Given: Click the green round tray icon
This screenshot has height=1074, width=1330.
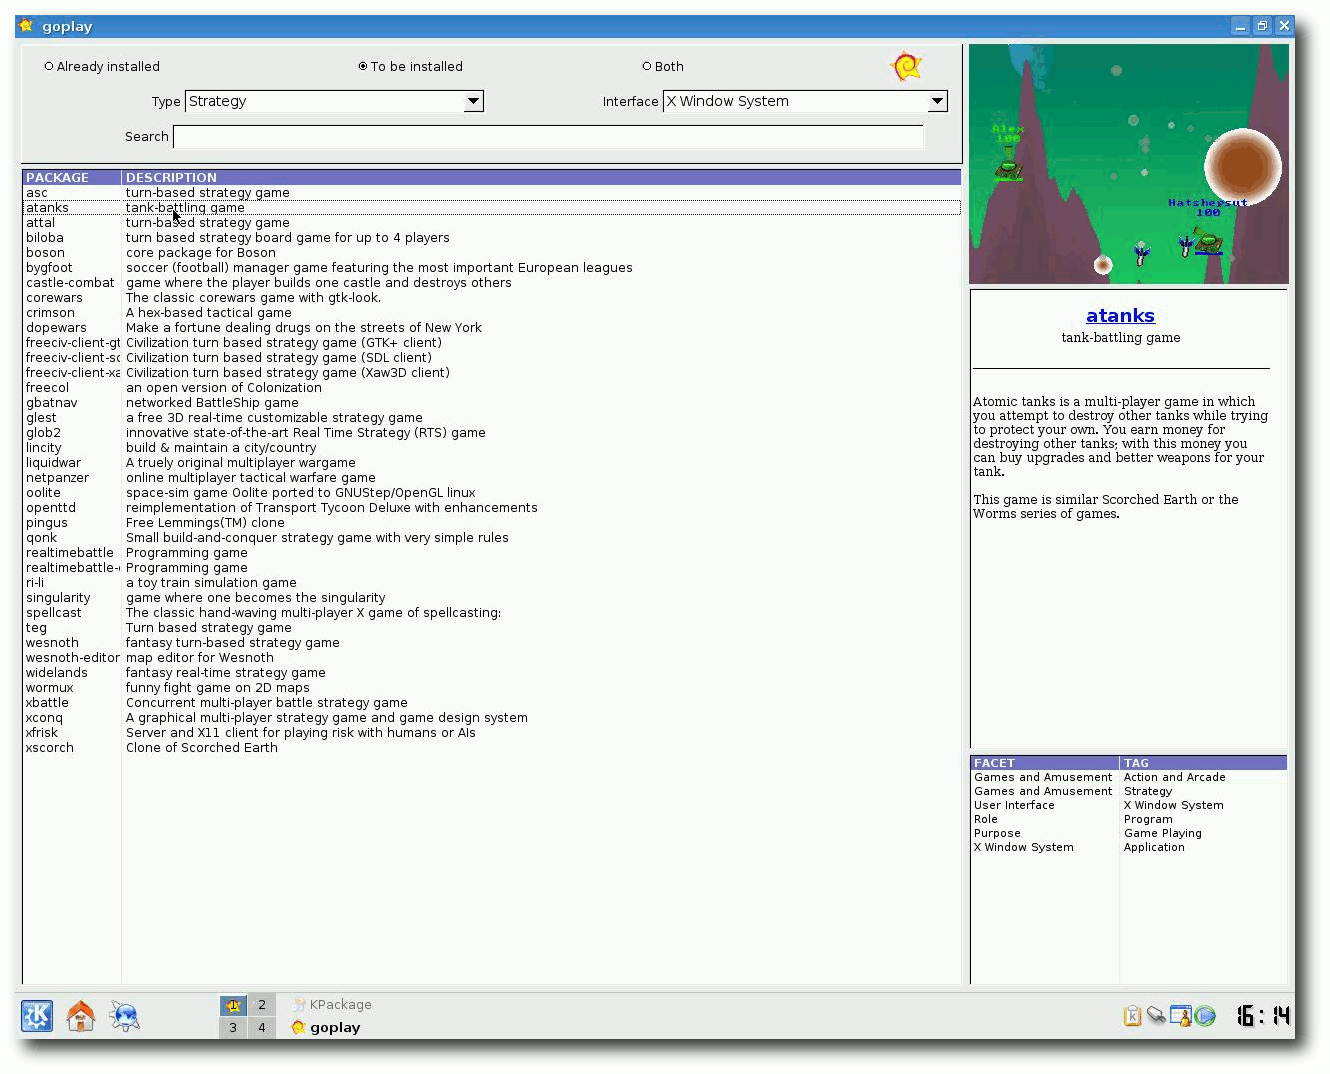Looking at the screenshot, I should pyautogui.click(x=1205, y=1016).
